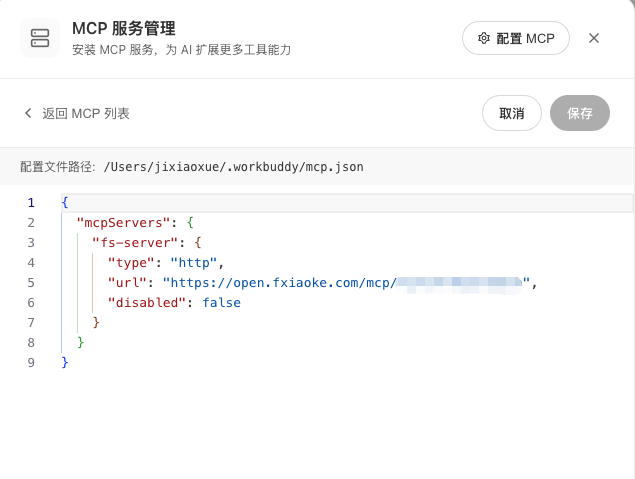
Task: Click closing brace on line 7
Action: click(x=96, y=322)
